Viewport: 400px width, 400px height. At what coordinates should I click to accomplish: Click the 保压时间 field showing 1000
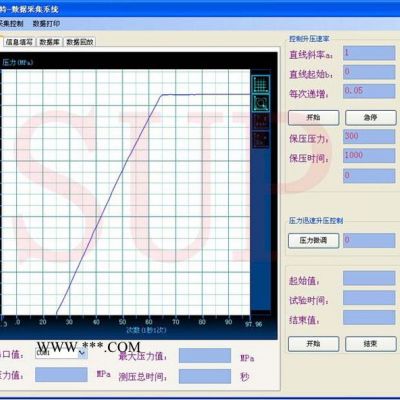click(369, 156)
